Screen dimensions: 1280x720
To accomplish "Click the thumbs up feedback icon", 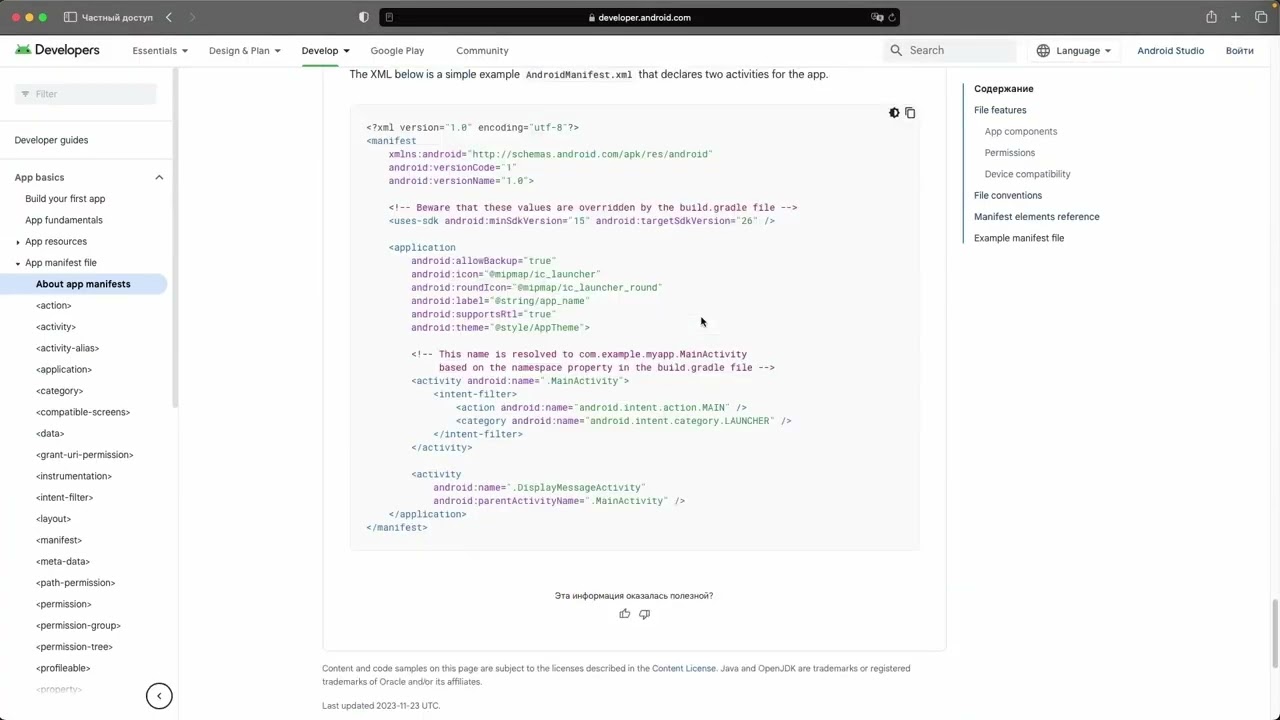I will pyautogui.click(x=625, y=614).
